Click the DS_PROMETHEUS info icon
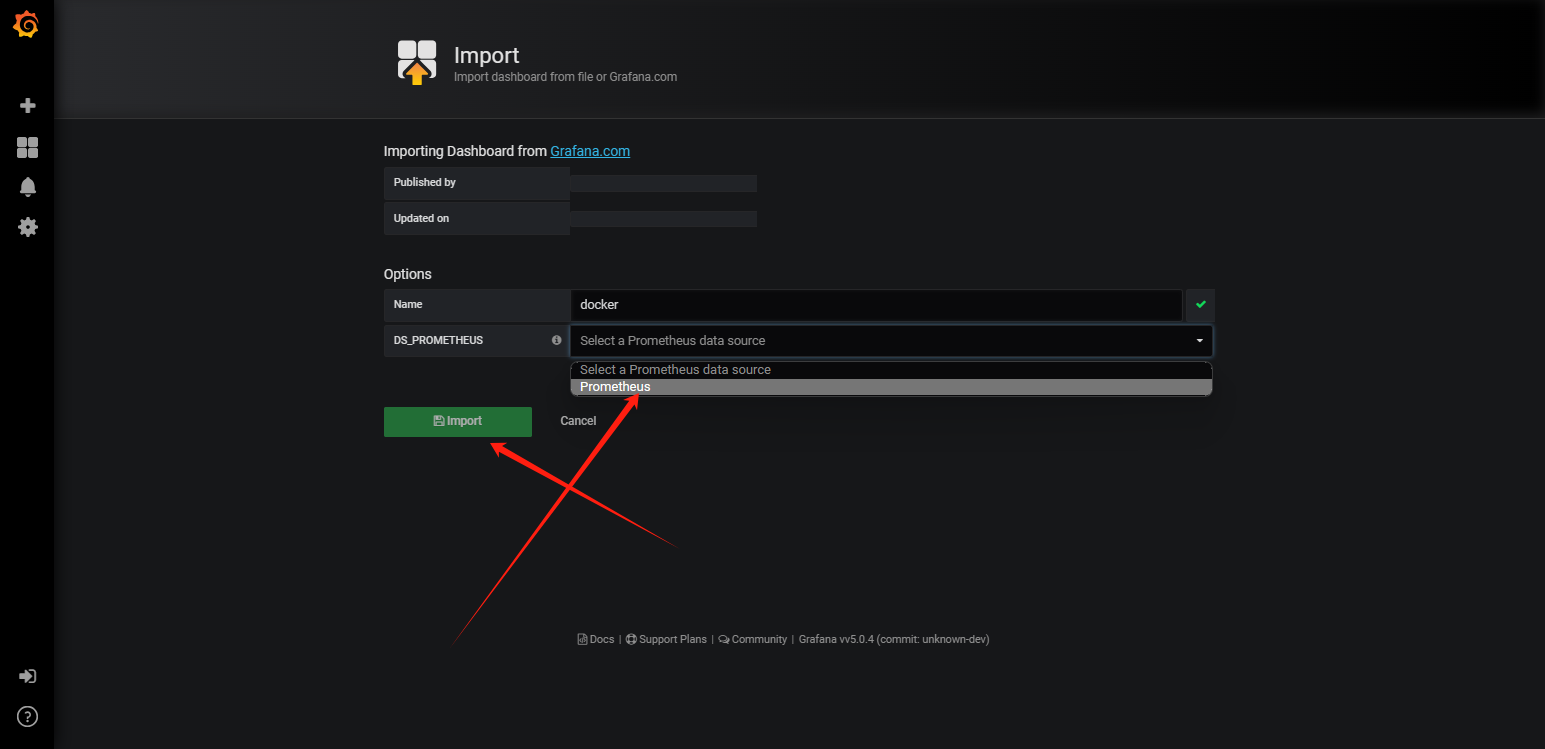The image size is (1545, 749). (x=557, y=340)
